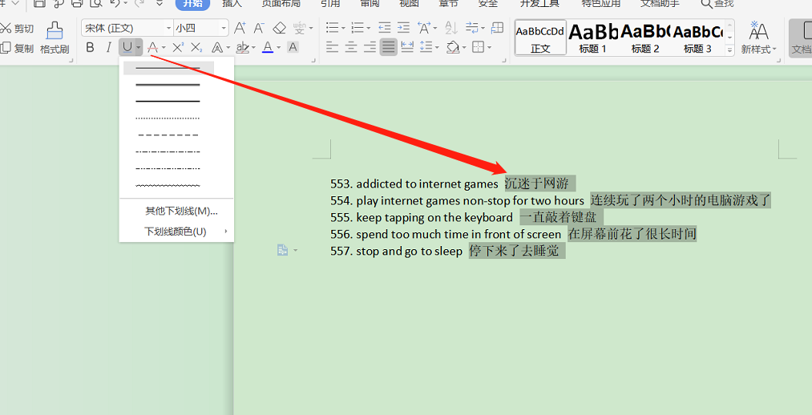Click the Increase Indent icon
The width and height of the screenshot is (812, 415).
tap(403, 27)
